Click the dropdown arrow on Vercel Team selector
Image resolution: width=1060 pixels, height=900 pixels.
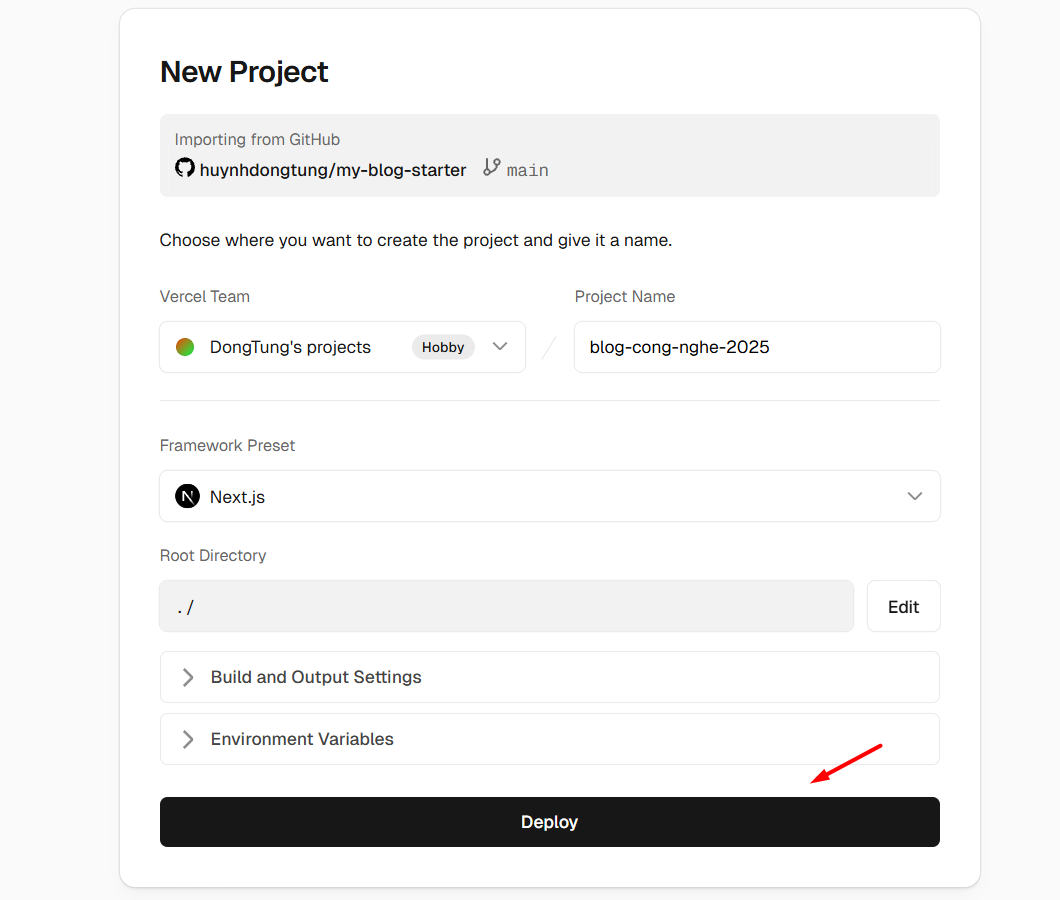coord(500,347)
